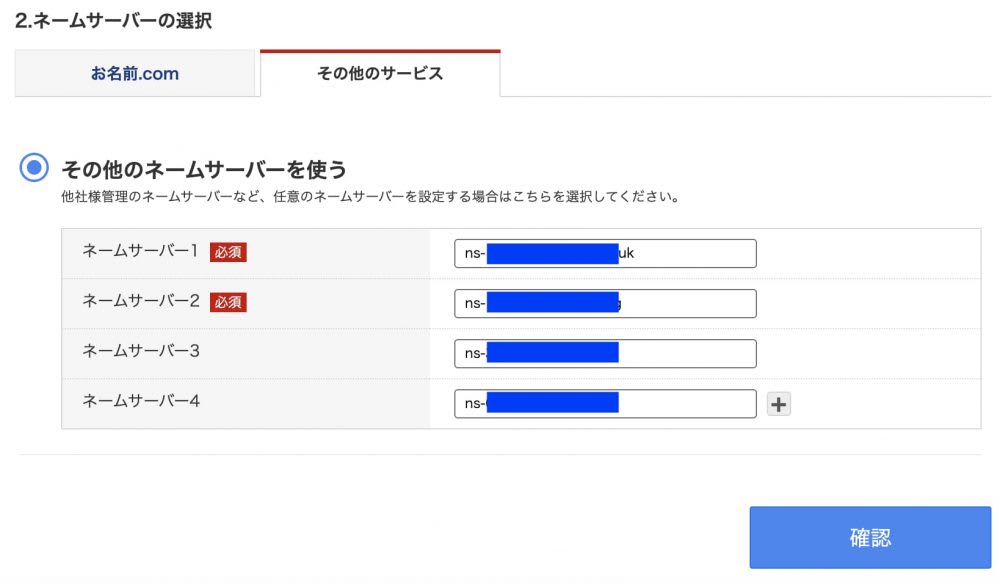Click inside the ネームサーバー1 input field
Screen dimensions: 1000x584
click(x=605, y=253)
